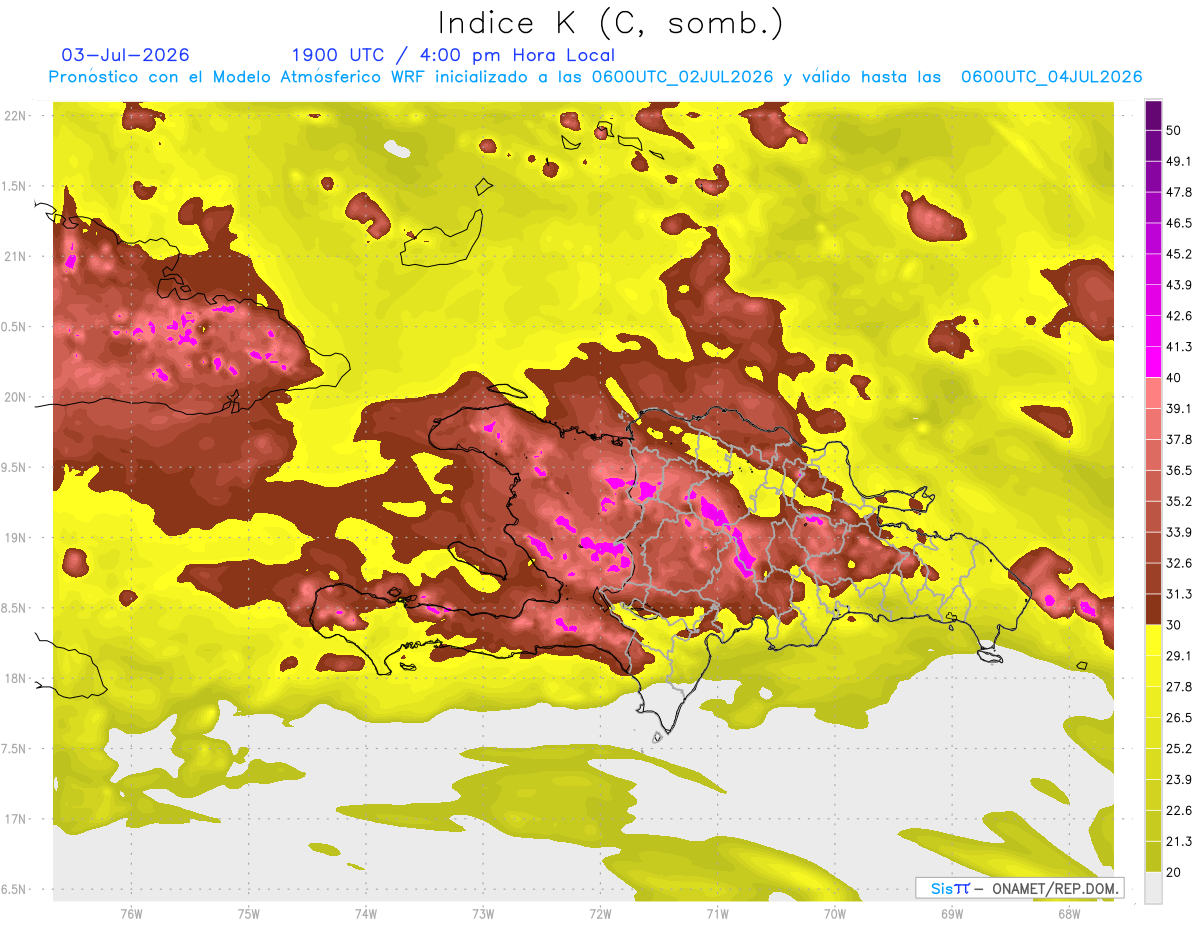Click the "35.2" color bar value
1200x927 pixels.
(x=1179, y=501)
